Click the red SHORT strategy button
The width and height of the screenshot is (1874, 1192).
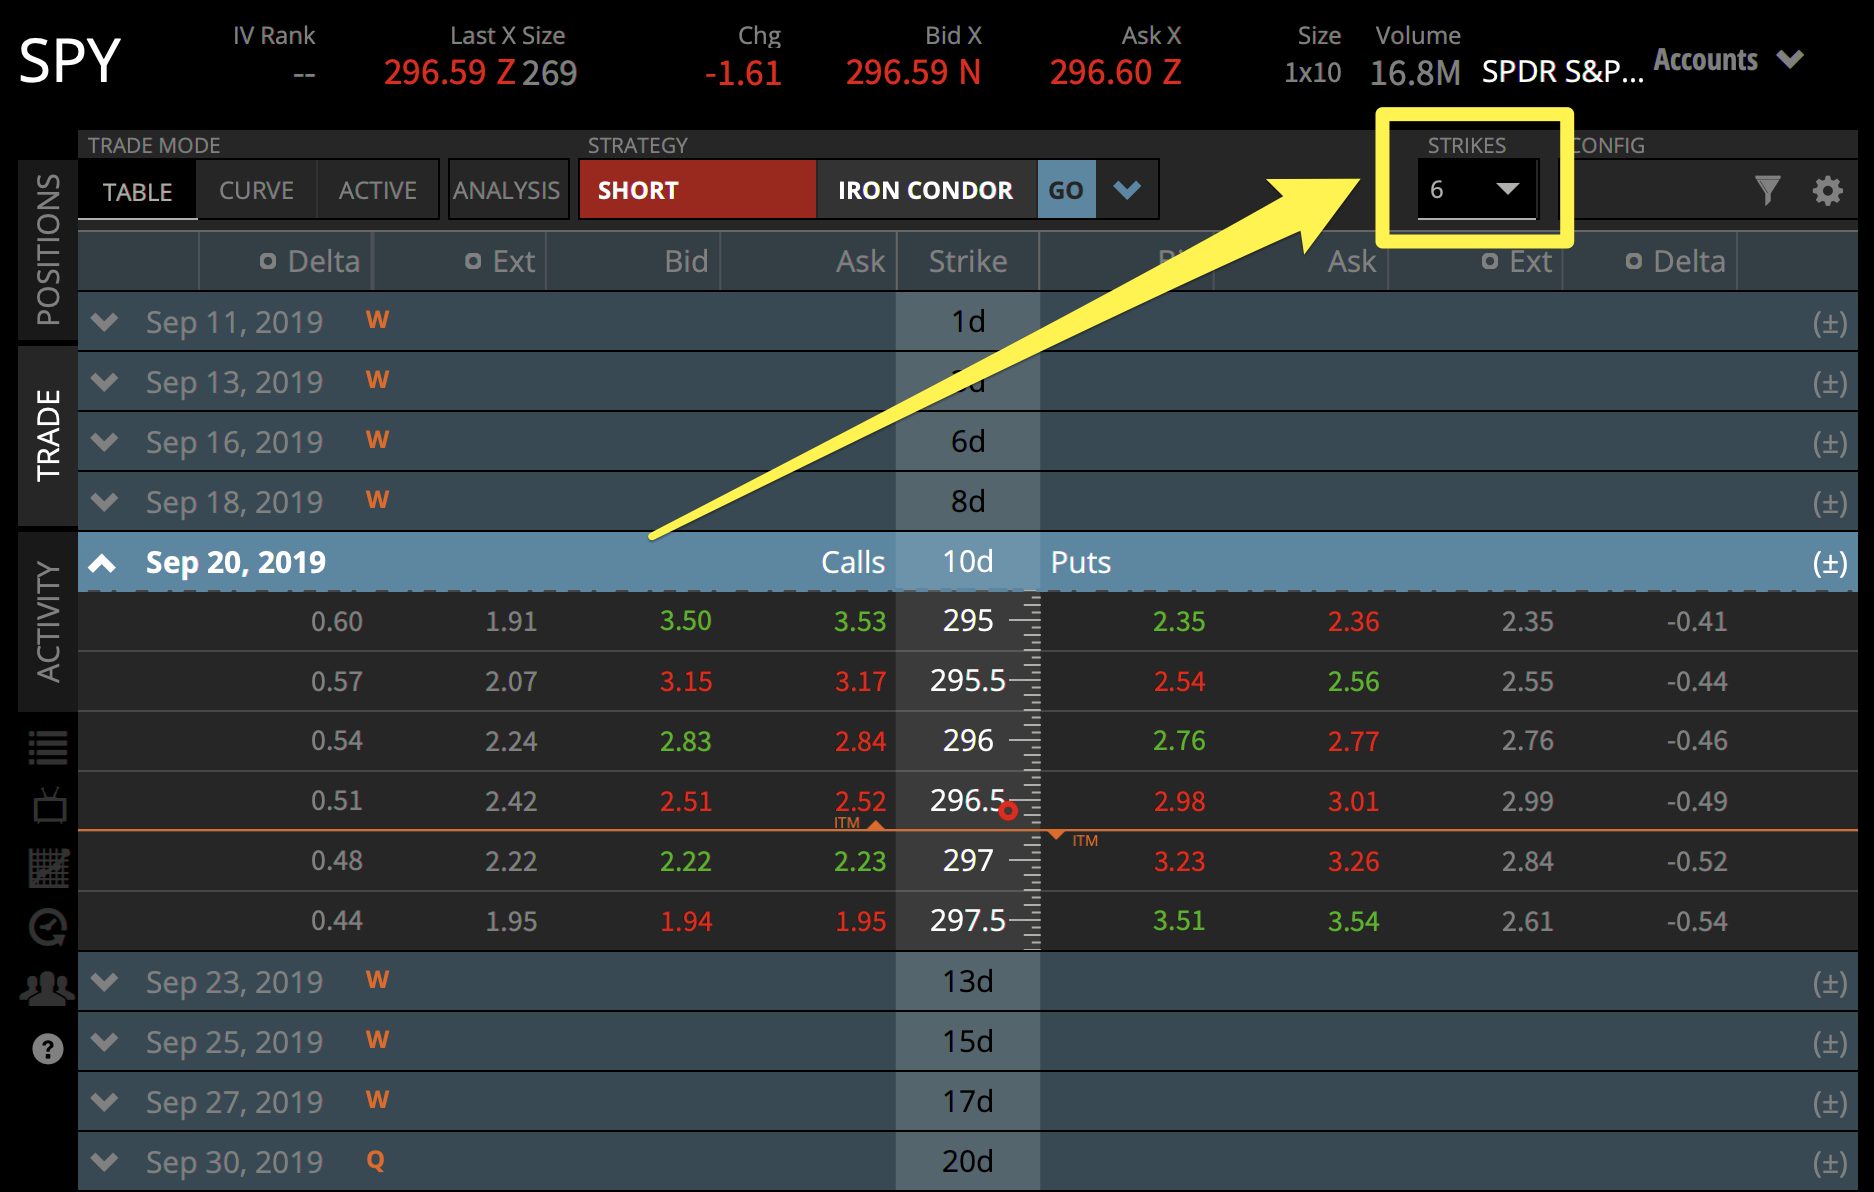(697, 189)
